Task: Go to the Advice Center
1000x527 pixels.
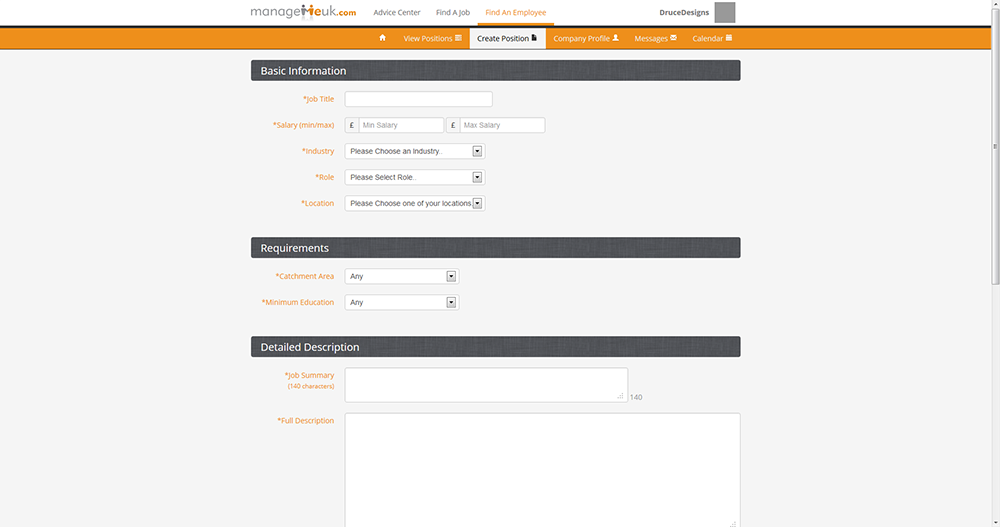Action: click(397, 13)
